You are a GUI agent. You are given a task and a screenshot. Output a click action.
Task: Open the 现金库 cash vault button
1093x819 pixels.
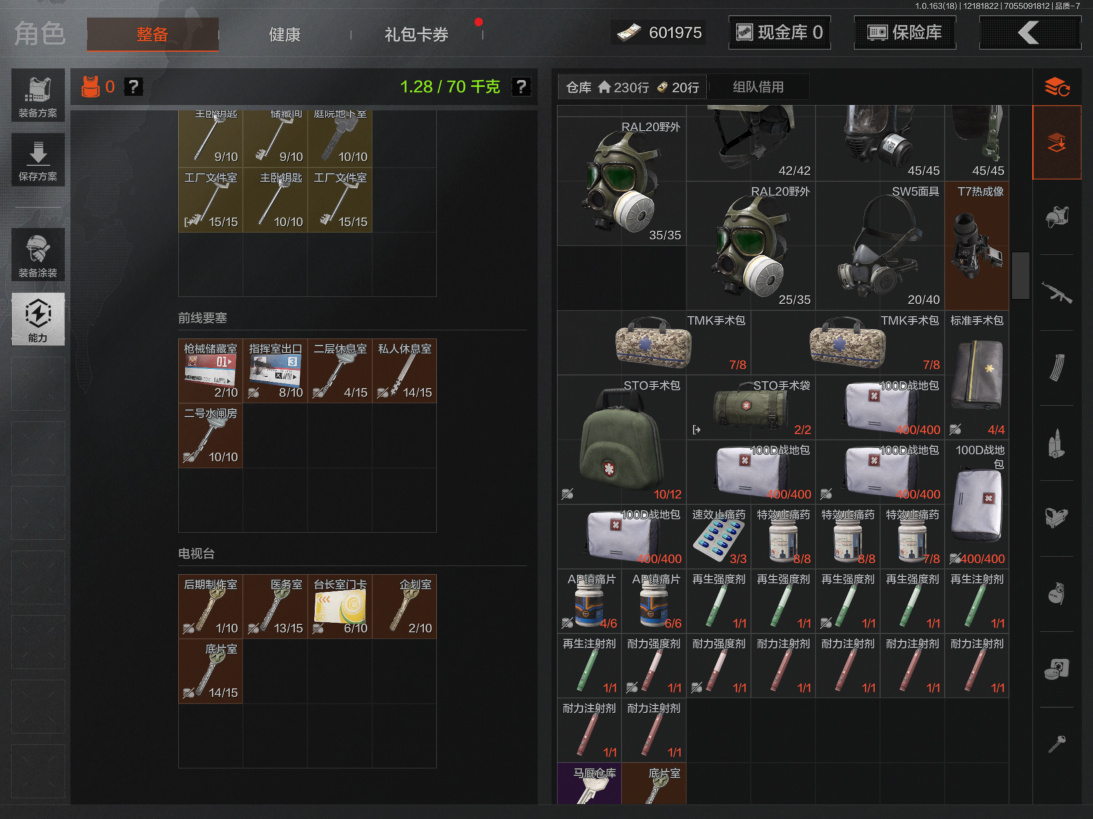[780, 33]
